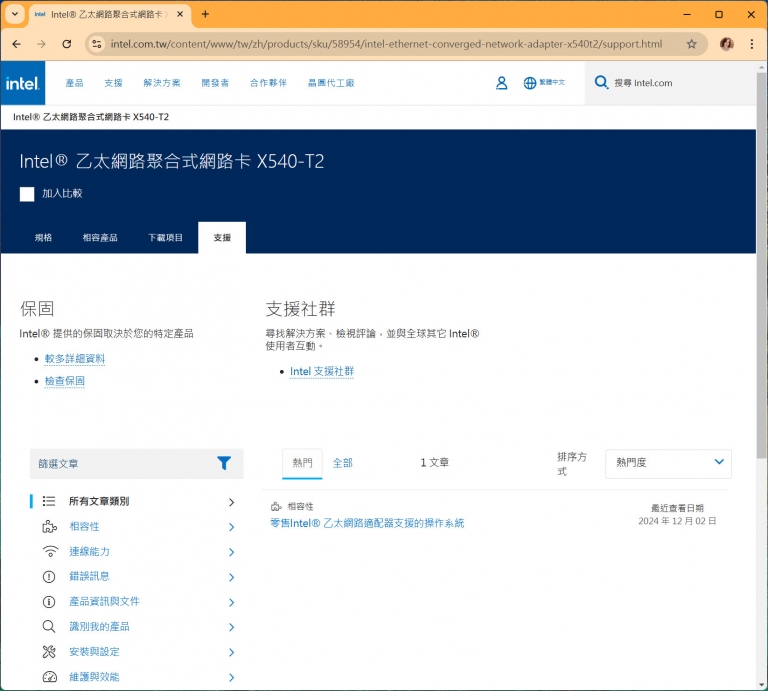Click the globe language selector icon
The height and width of the screenshot is (691, 768).
pos(529,83)
